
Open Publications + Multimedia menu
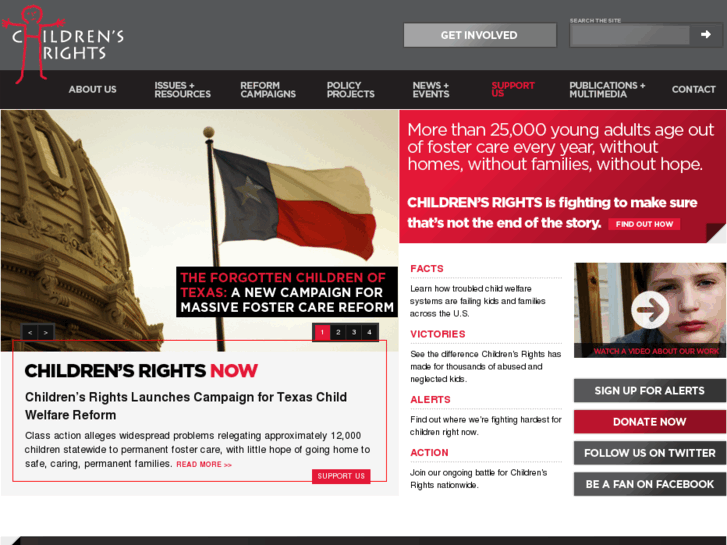607,90
